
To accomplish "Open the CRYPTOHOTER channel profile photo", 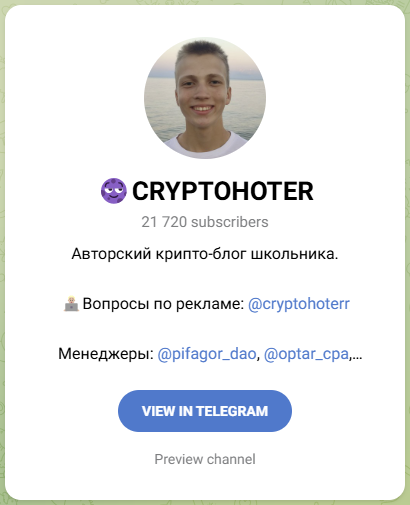I will click(205, 98).
